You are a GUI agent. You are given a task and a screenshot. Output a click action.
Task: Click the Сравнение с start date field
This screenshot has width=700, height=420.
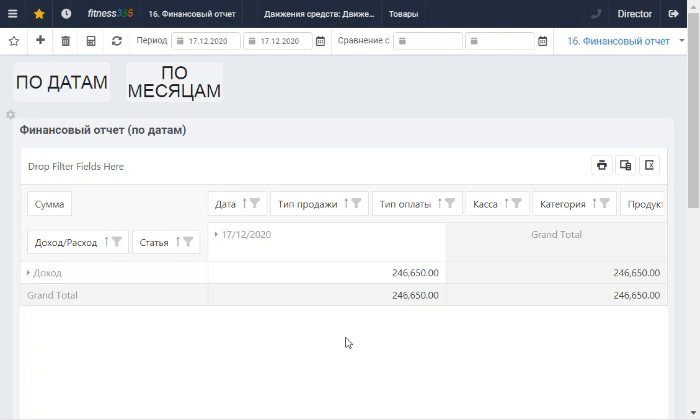click(x=428, y=41)
